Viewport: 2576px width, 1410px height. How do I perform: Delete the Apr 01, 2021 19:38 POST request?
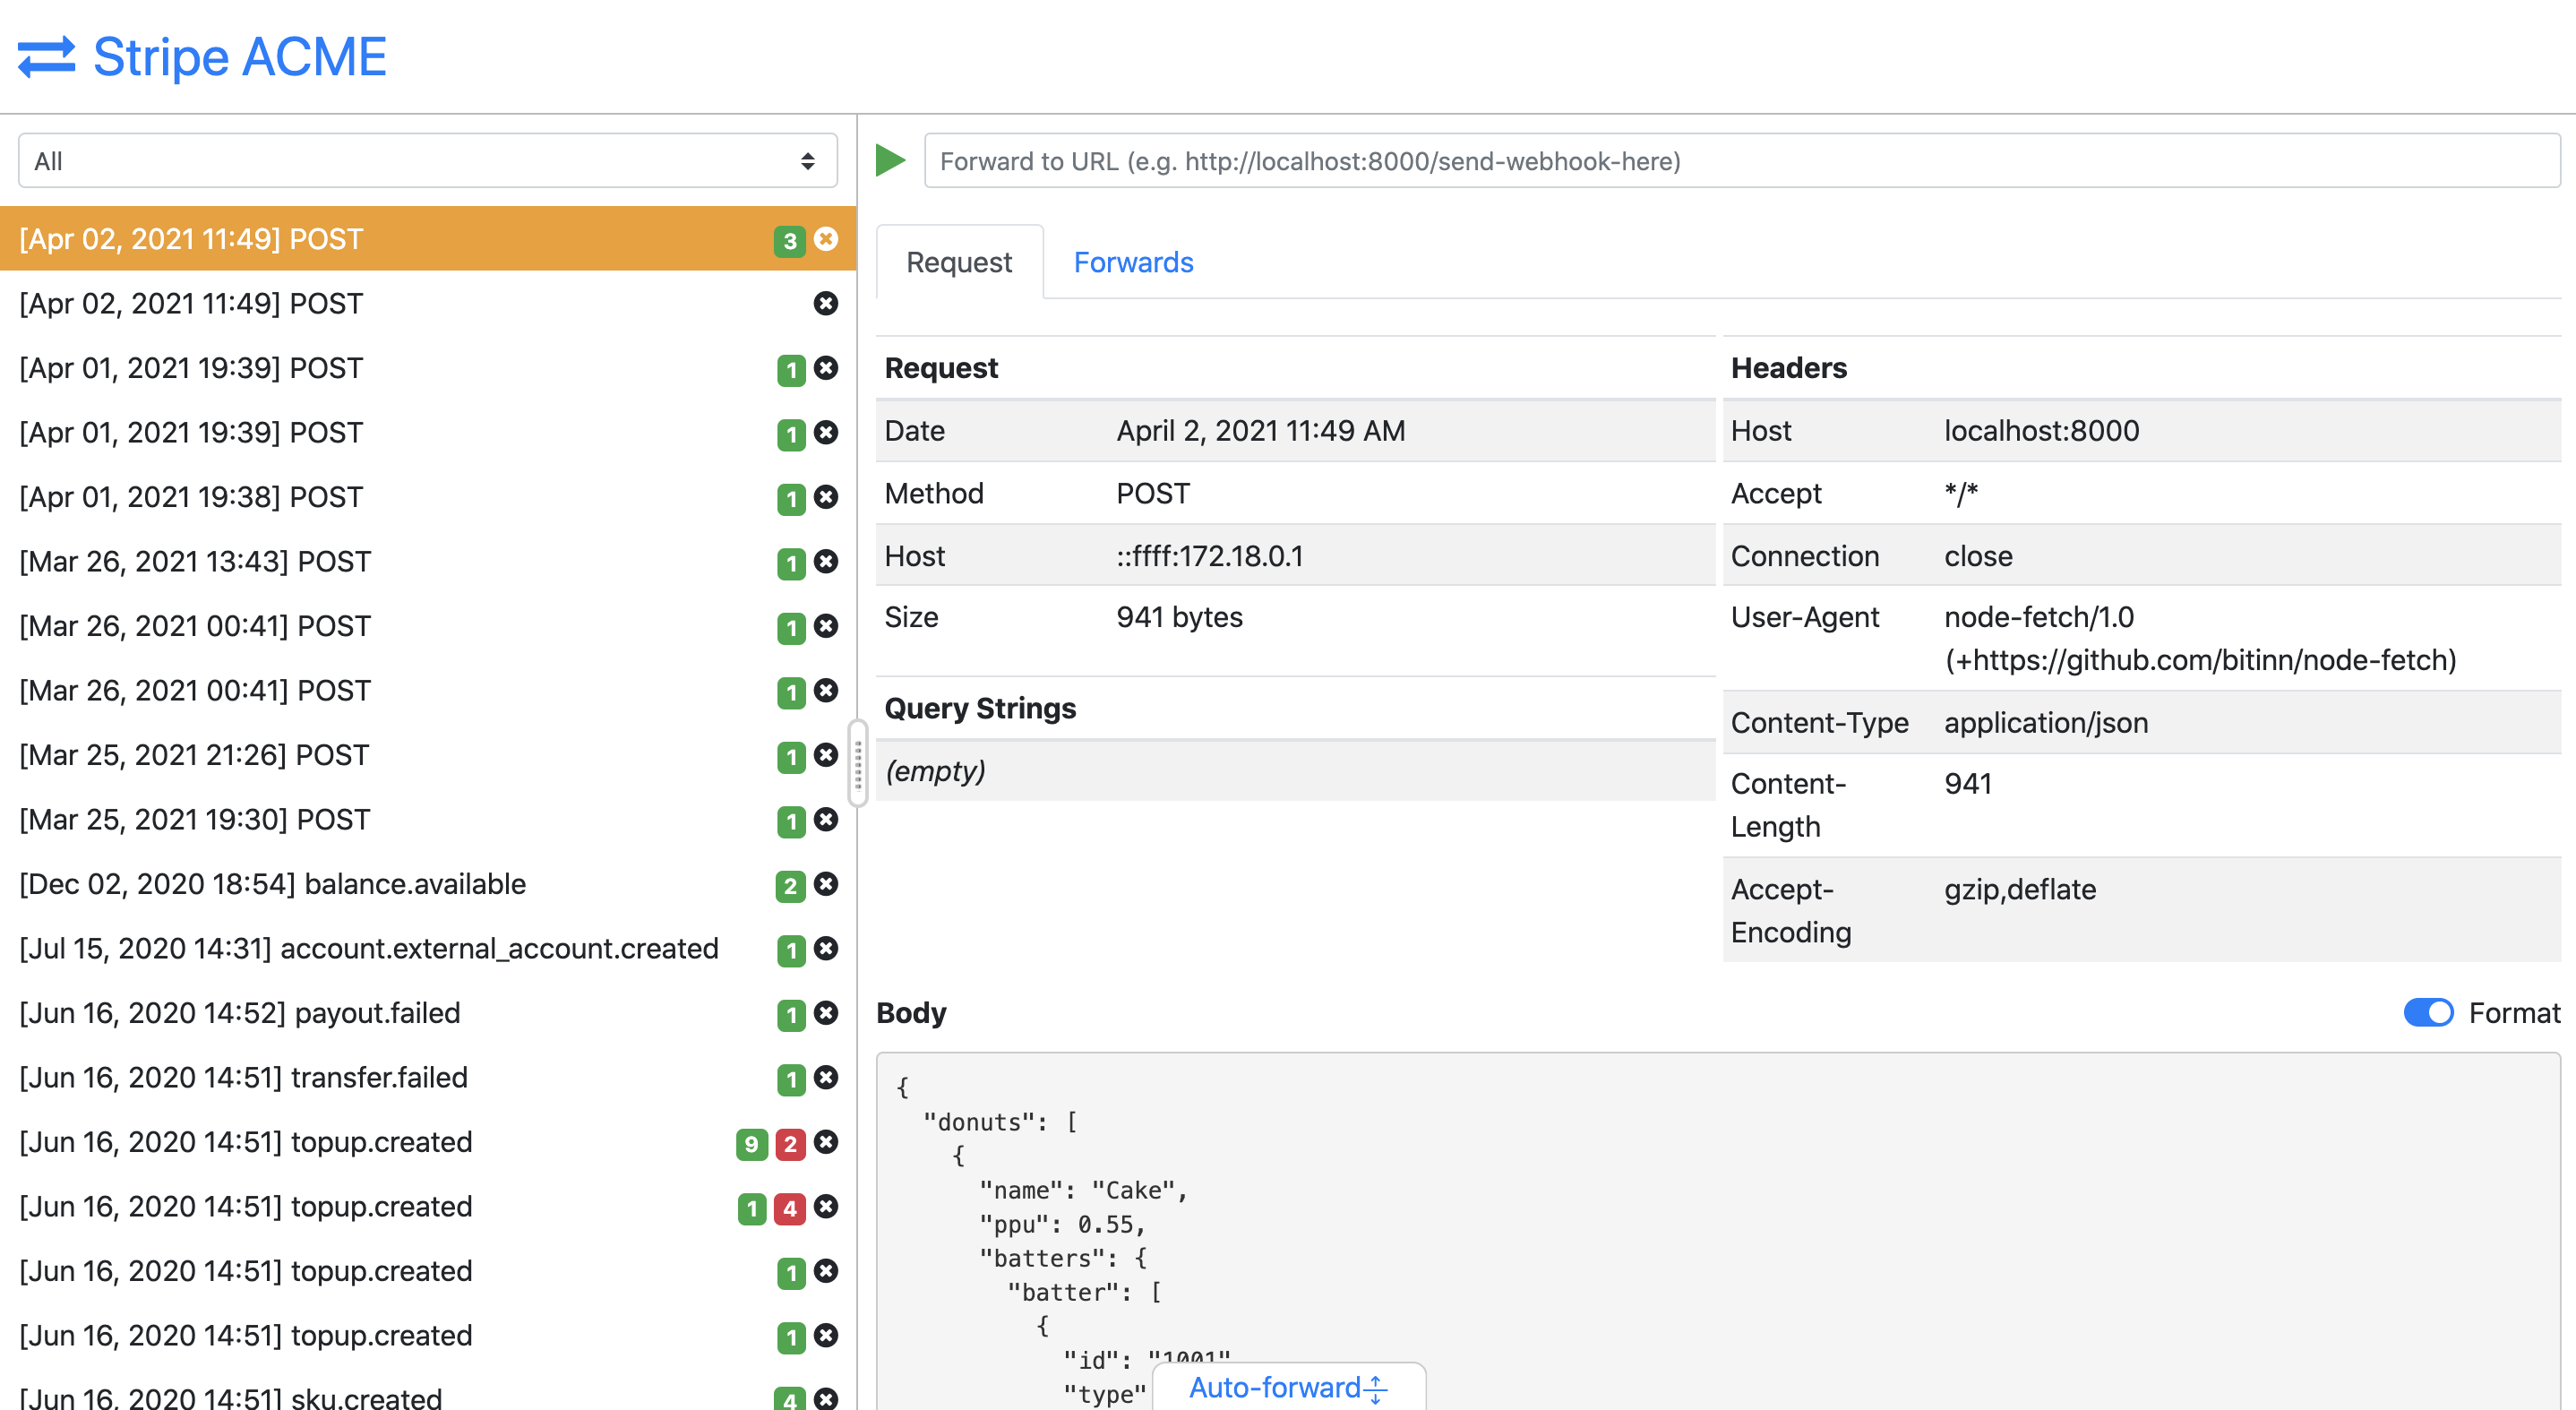(826, 497)
